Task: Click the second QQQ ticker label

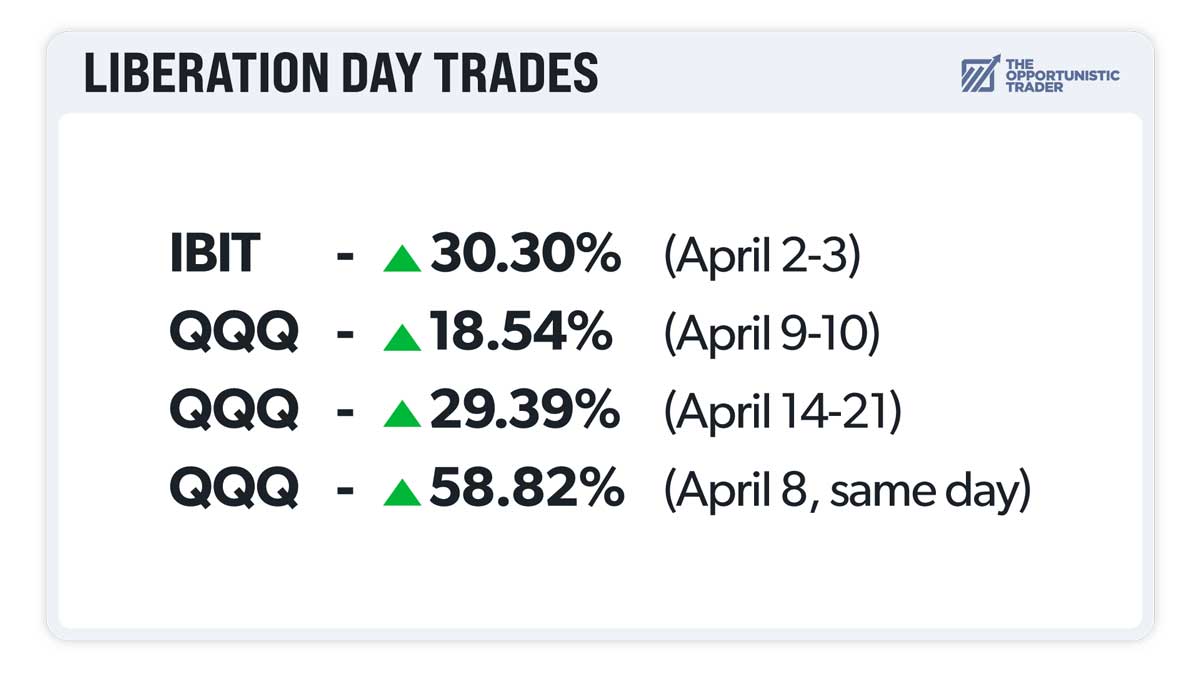Action: [x=234, y=412]
